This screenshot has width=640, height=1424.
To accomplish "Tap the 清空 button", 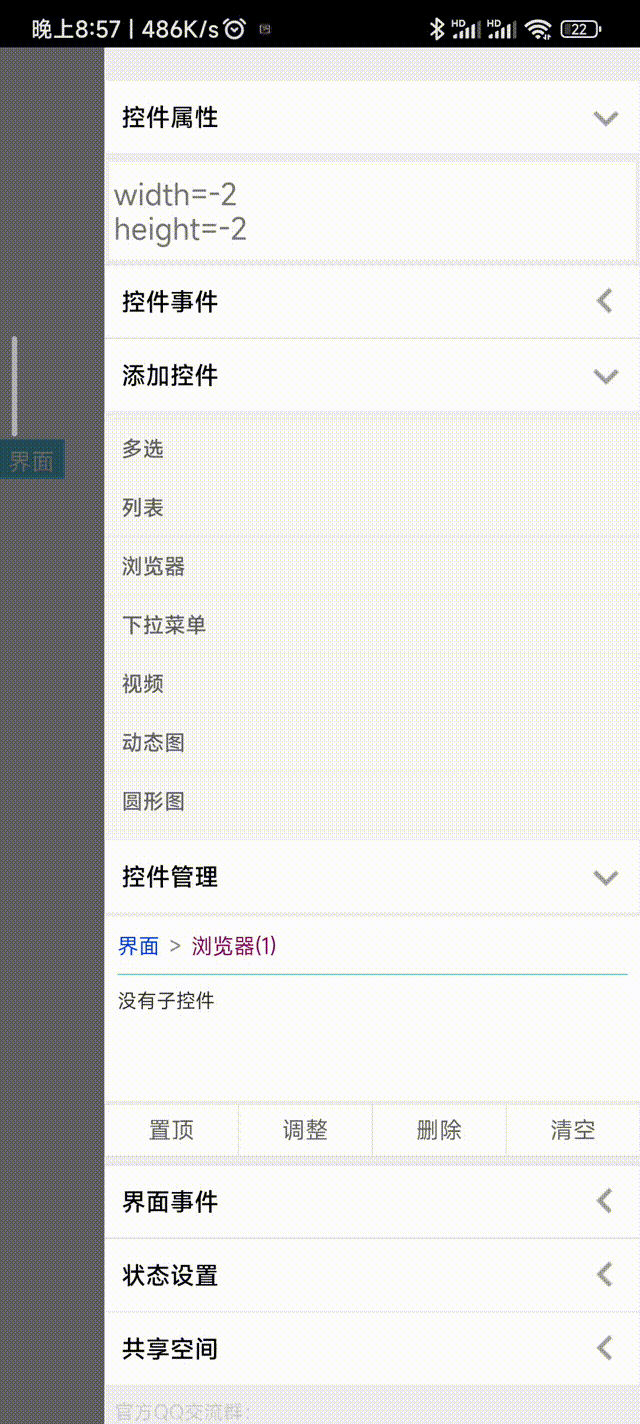I will click(573, 1130).
